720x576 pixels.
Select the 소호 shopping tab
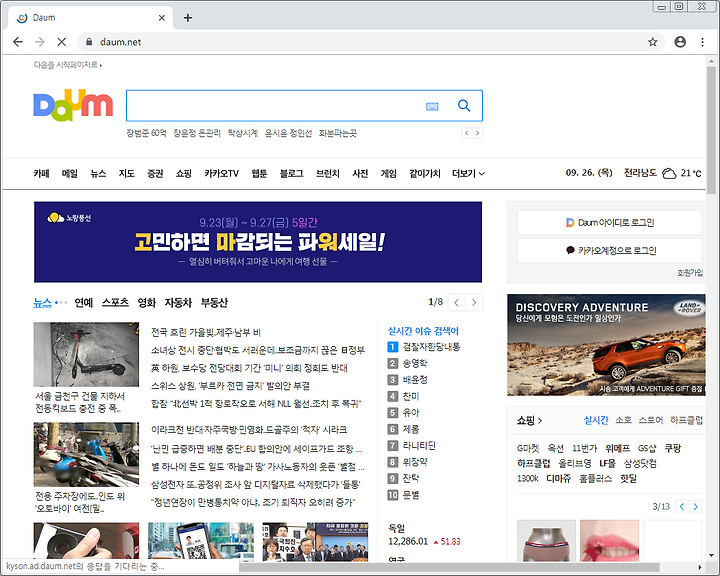coord(623,420)
